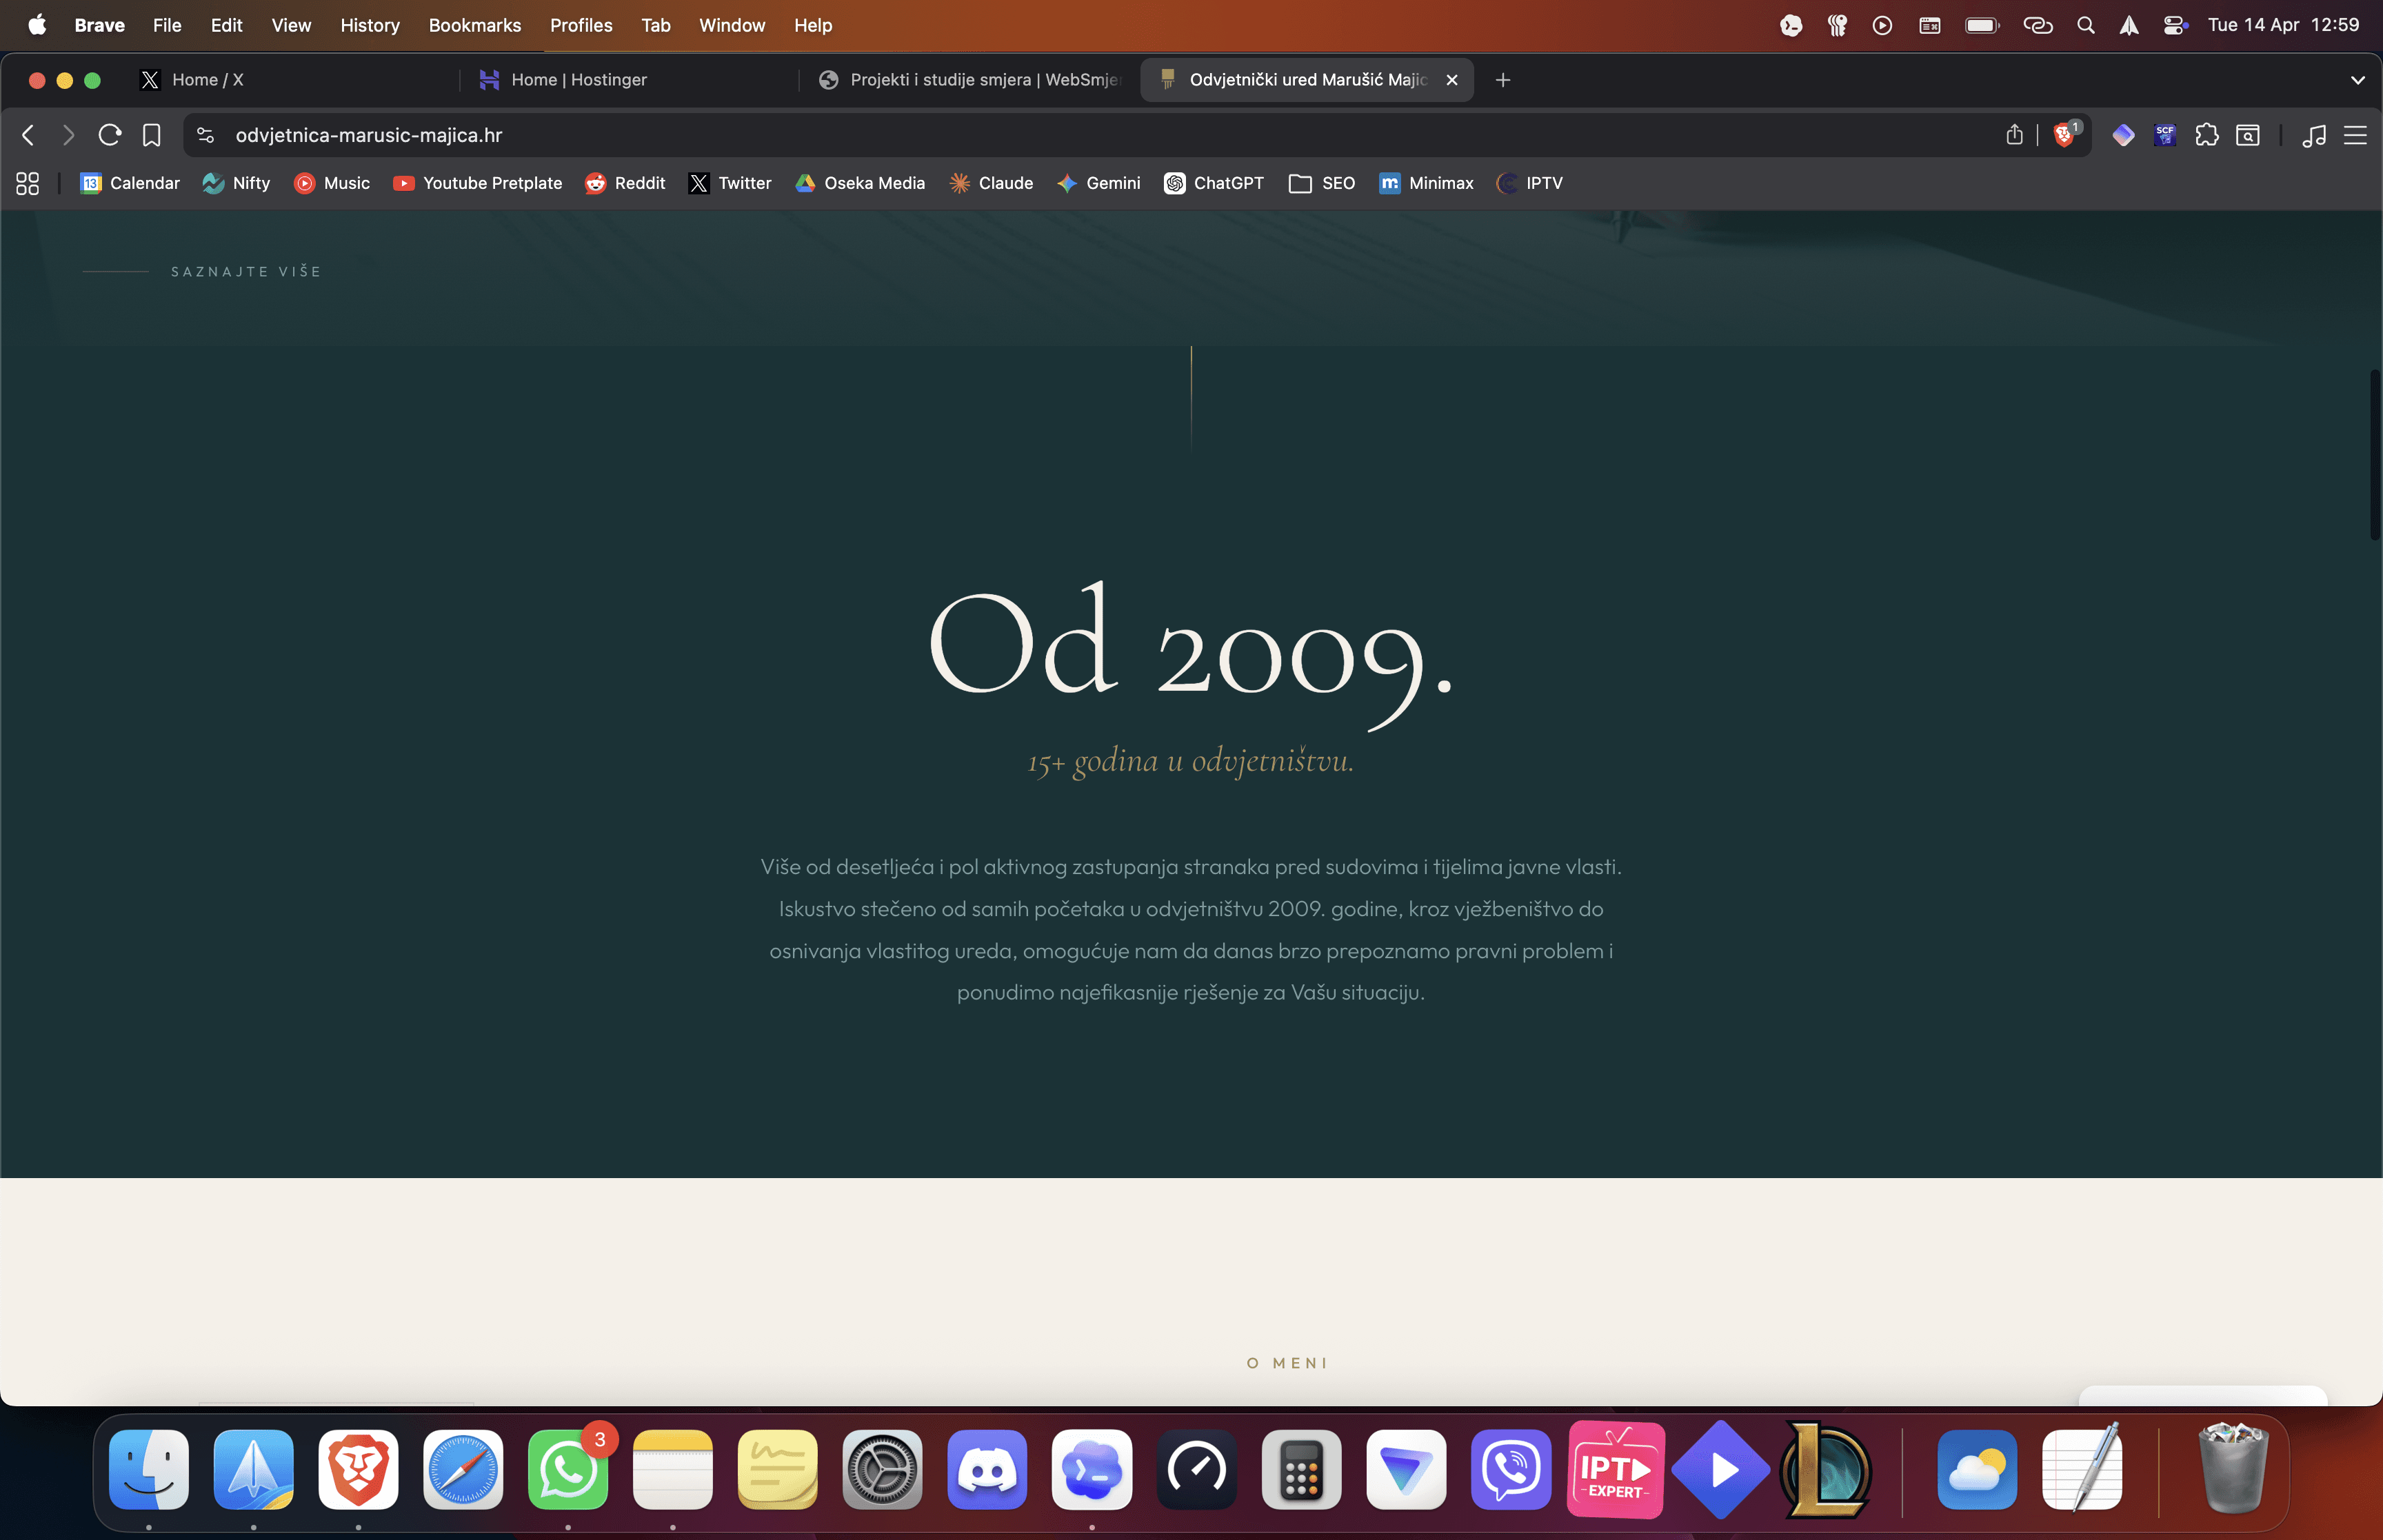Open the browser extensions puzzle menu
This screenshot has height=1540, width=2383.
2207,135
